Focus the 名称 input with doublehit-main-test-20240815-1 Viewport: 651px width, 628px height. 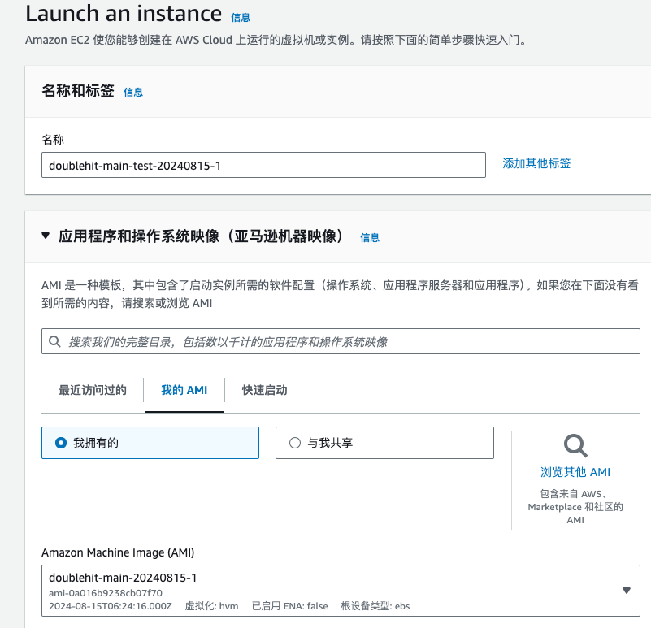[263, 165]
